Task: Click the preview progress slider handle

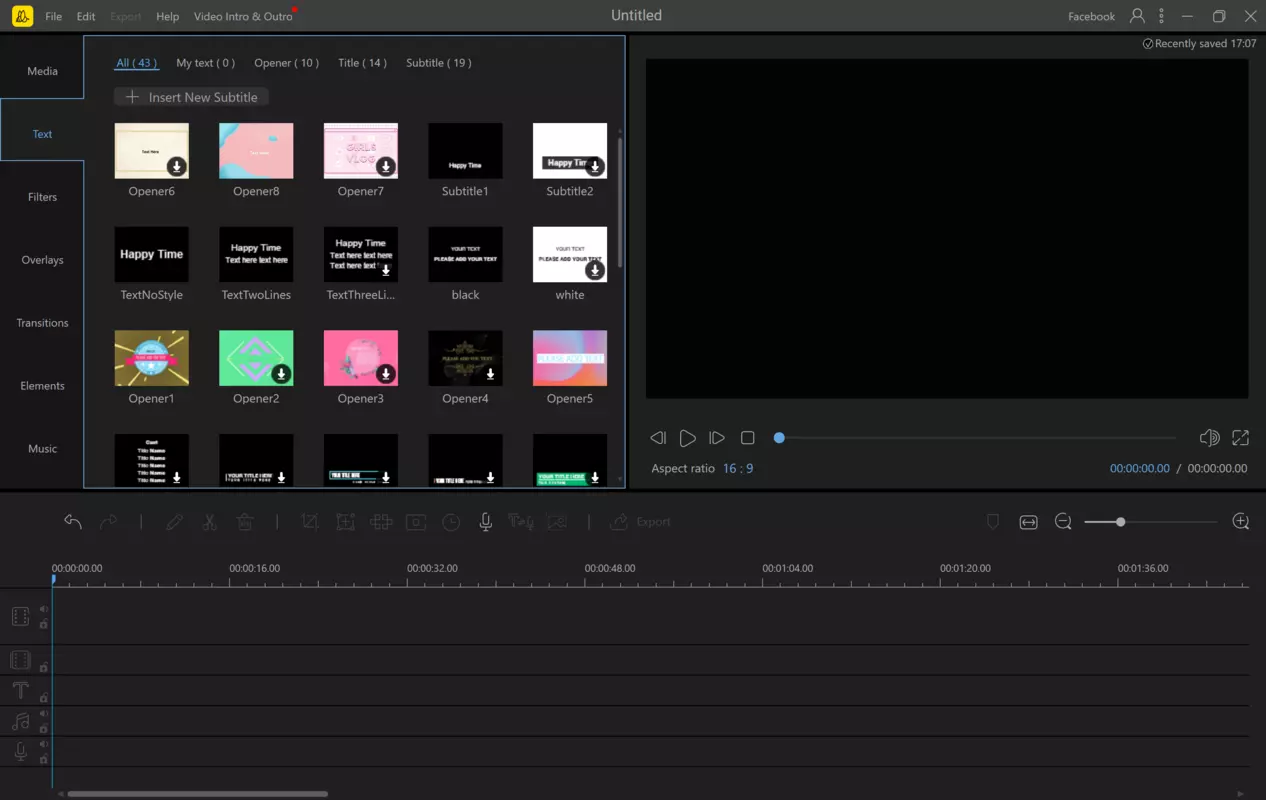Action: coord(779,438)
